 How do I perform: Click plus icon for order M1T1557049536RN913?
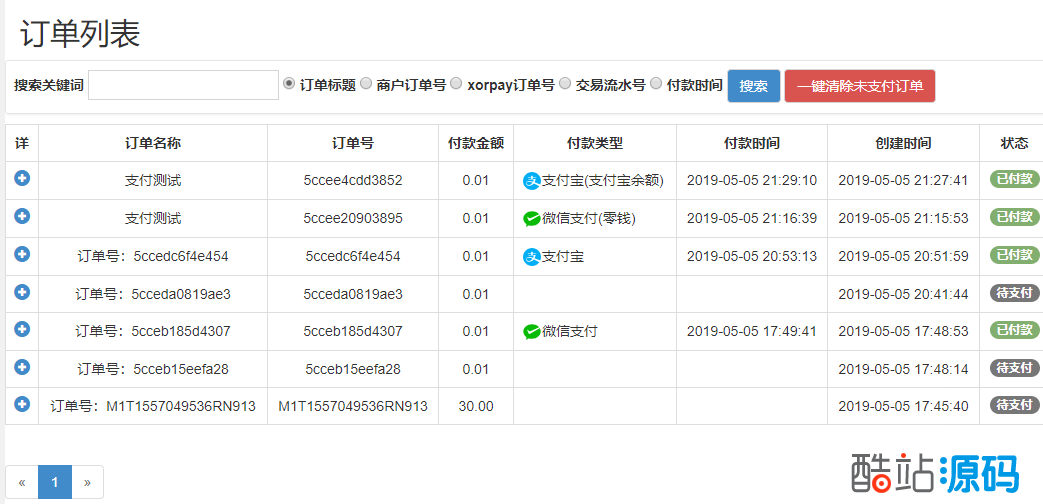[22, 404]
